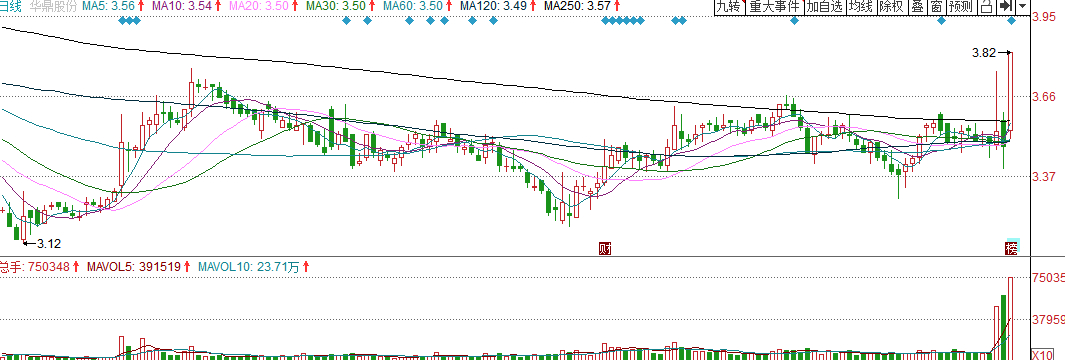Open the 预测 forecast tool
The image size is (1065, 360).
961,7
